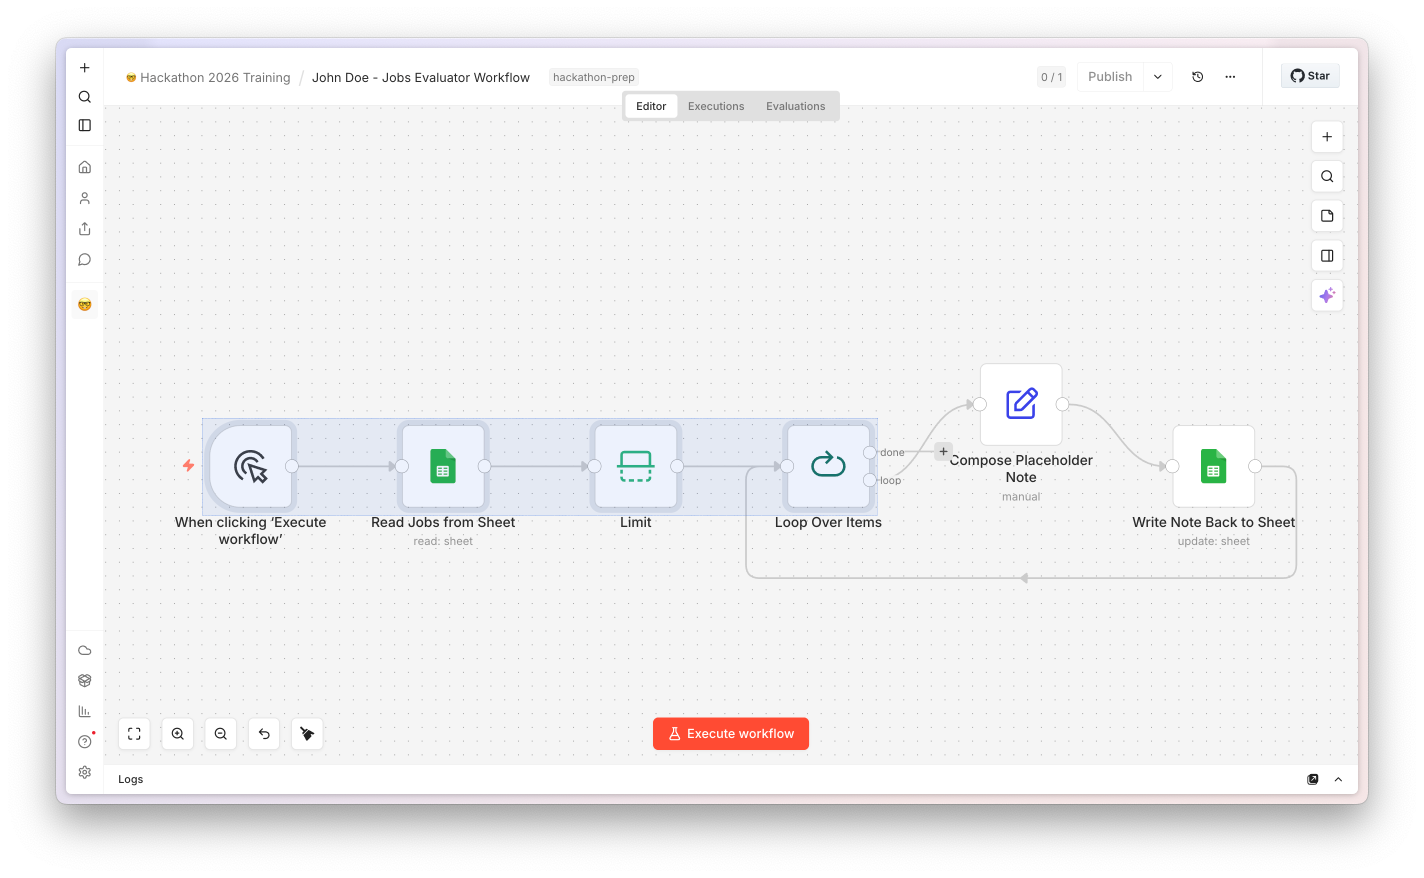Toggle the left sidebar panel icon
The image size is (1424, 878).
(x=85, y=125)
